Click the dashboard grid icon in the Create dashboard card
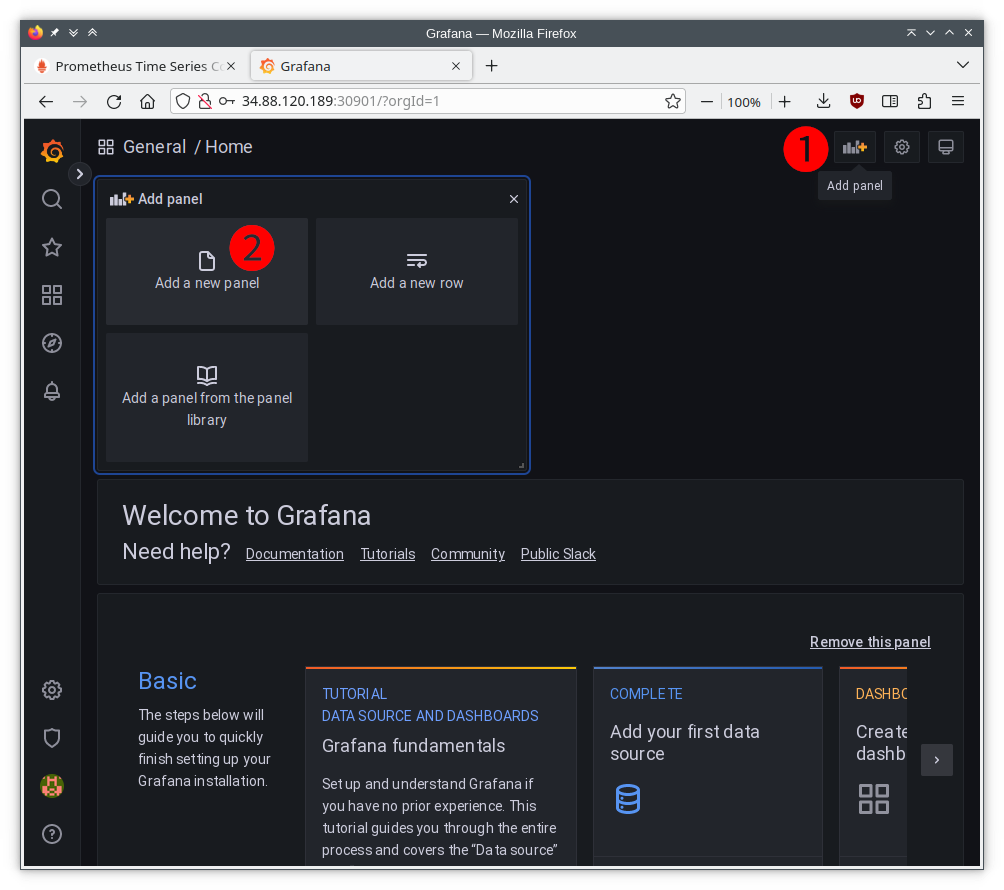This screenshot has width=1004, height=890. (x=874, y=798)
